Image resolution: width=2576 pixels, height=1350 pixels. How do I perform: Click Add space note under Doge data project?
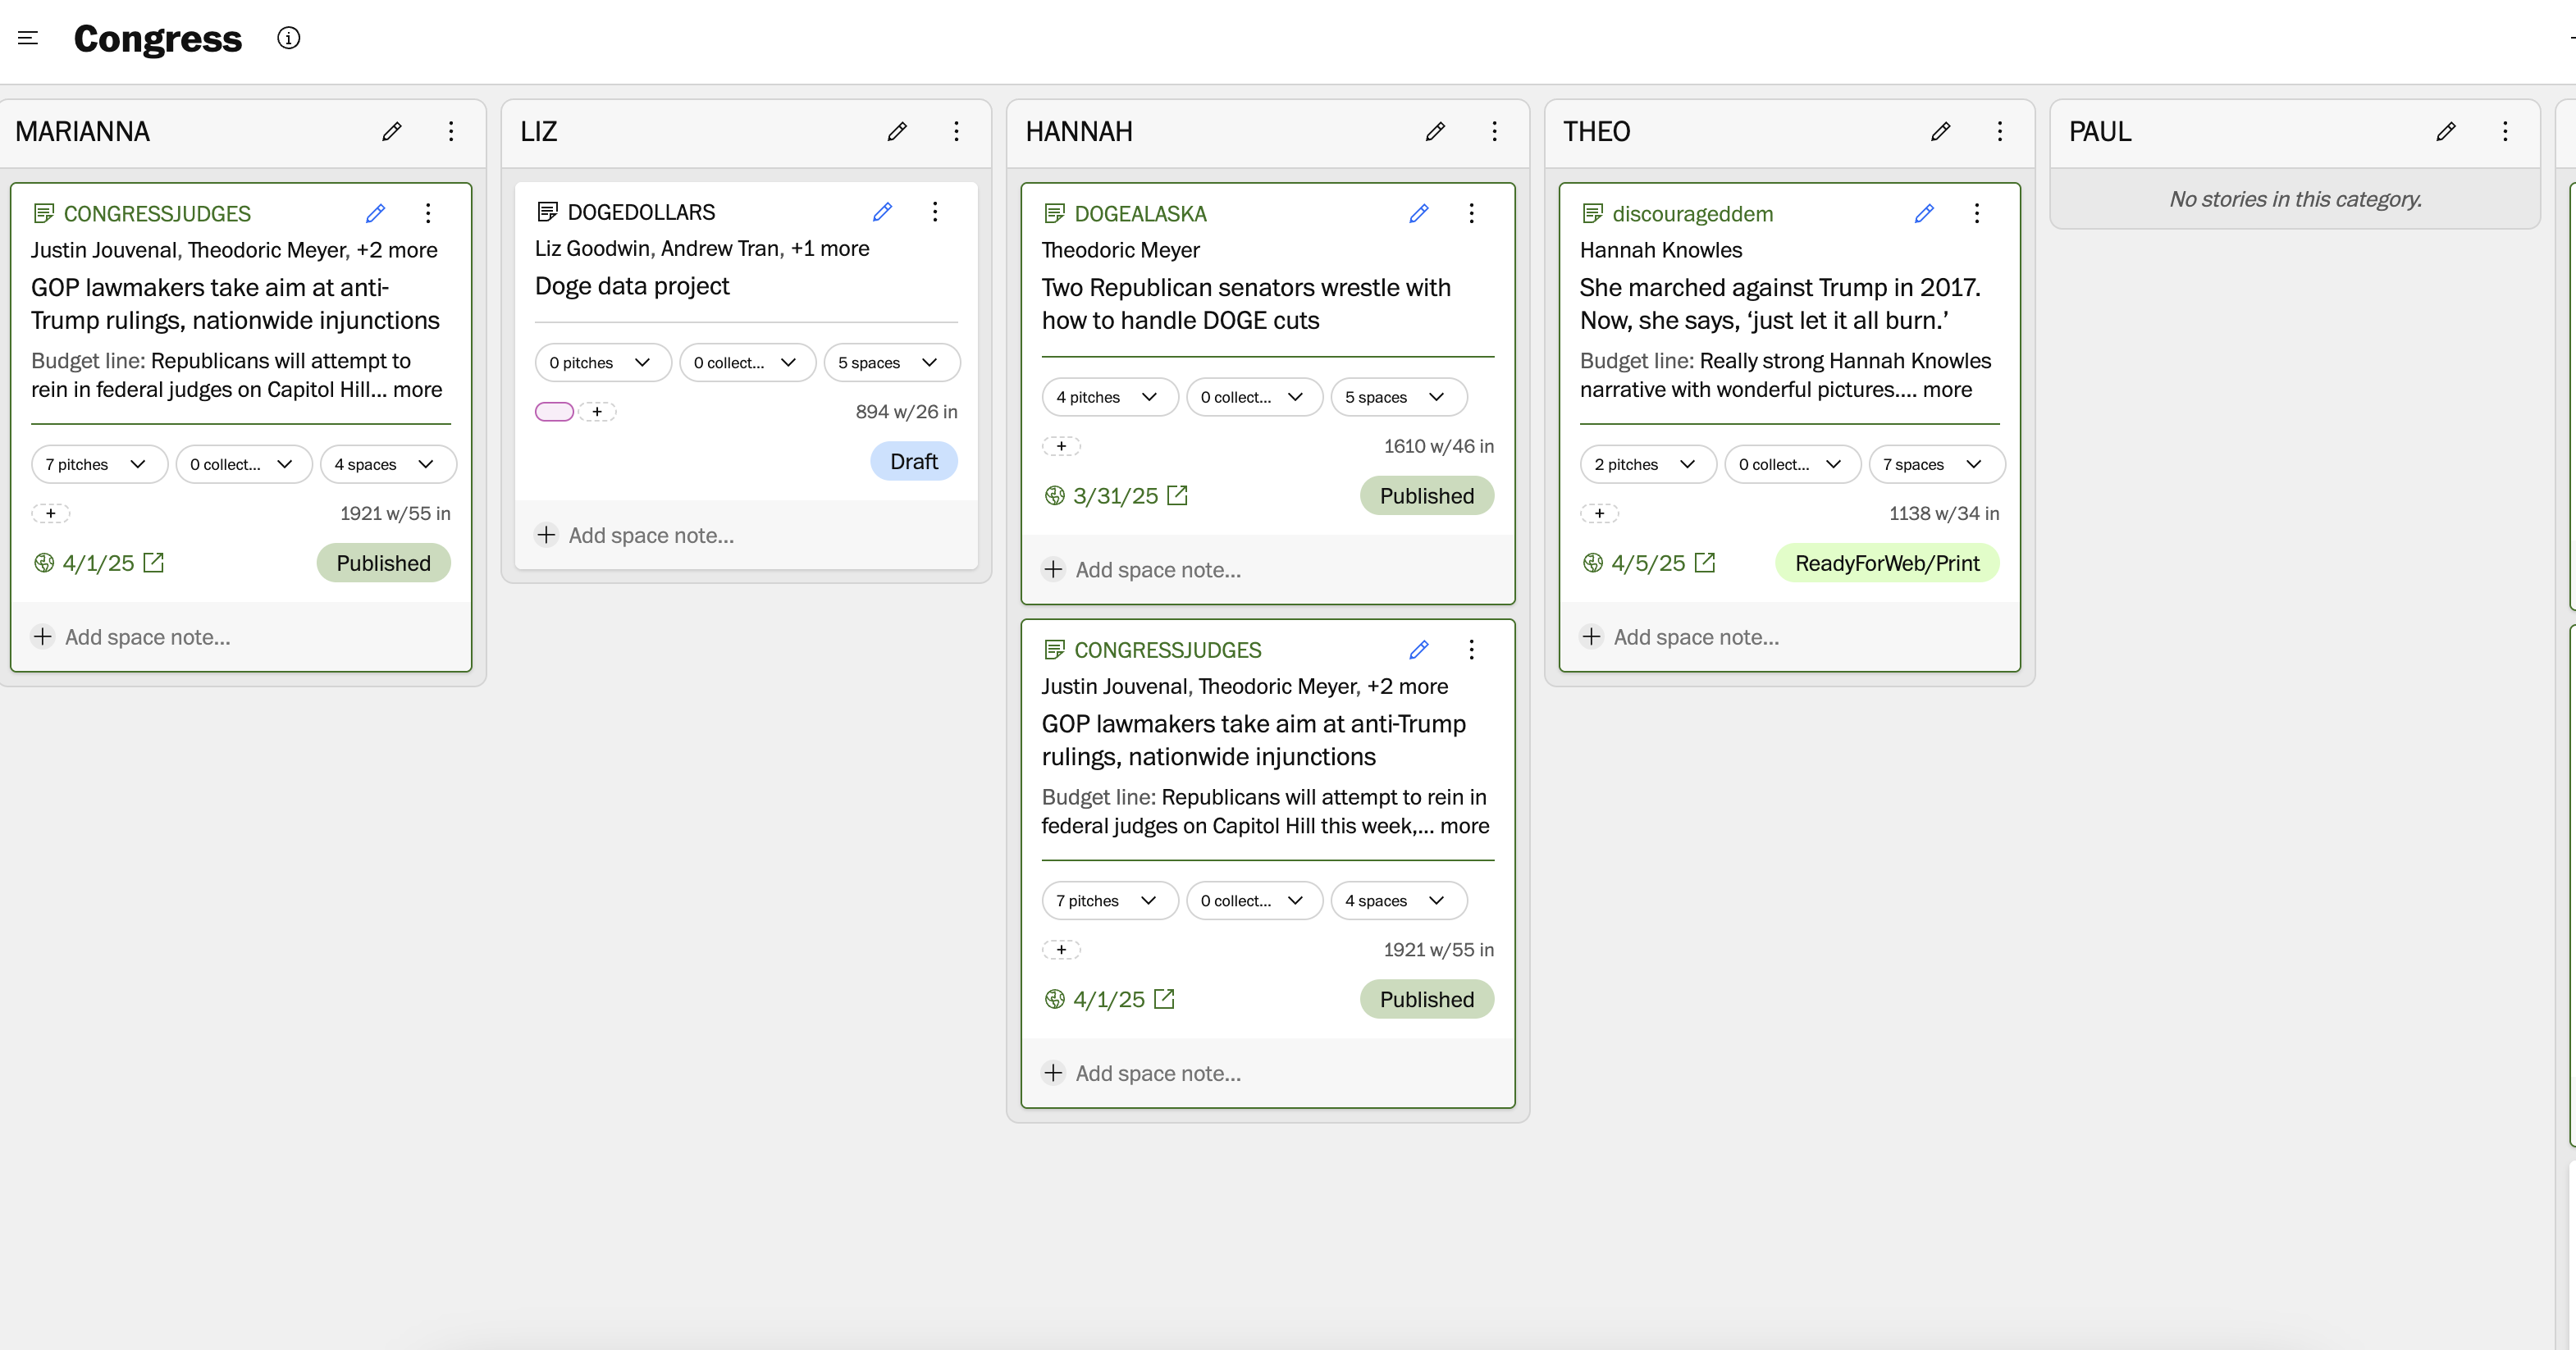click(x=650, y=535)
